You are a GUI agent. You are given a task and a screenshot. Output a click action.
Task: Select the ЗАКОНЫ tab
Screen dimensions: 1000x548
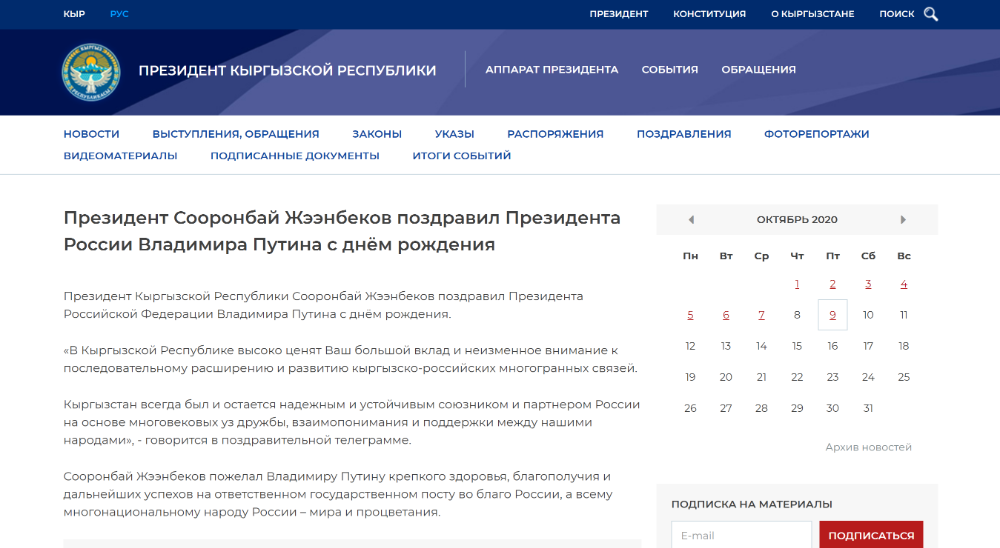pyautogui.click(x=377, y=134)
